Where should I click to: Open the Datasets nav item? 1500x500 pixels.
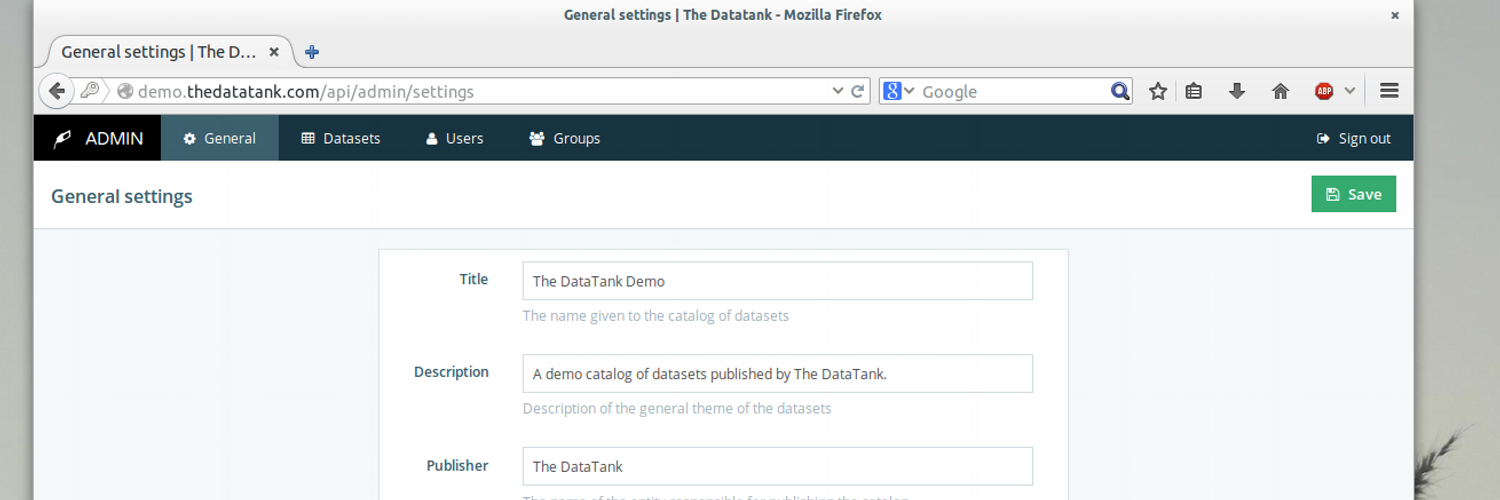click(x=341, y=138)
